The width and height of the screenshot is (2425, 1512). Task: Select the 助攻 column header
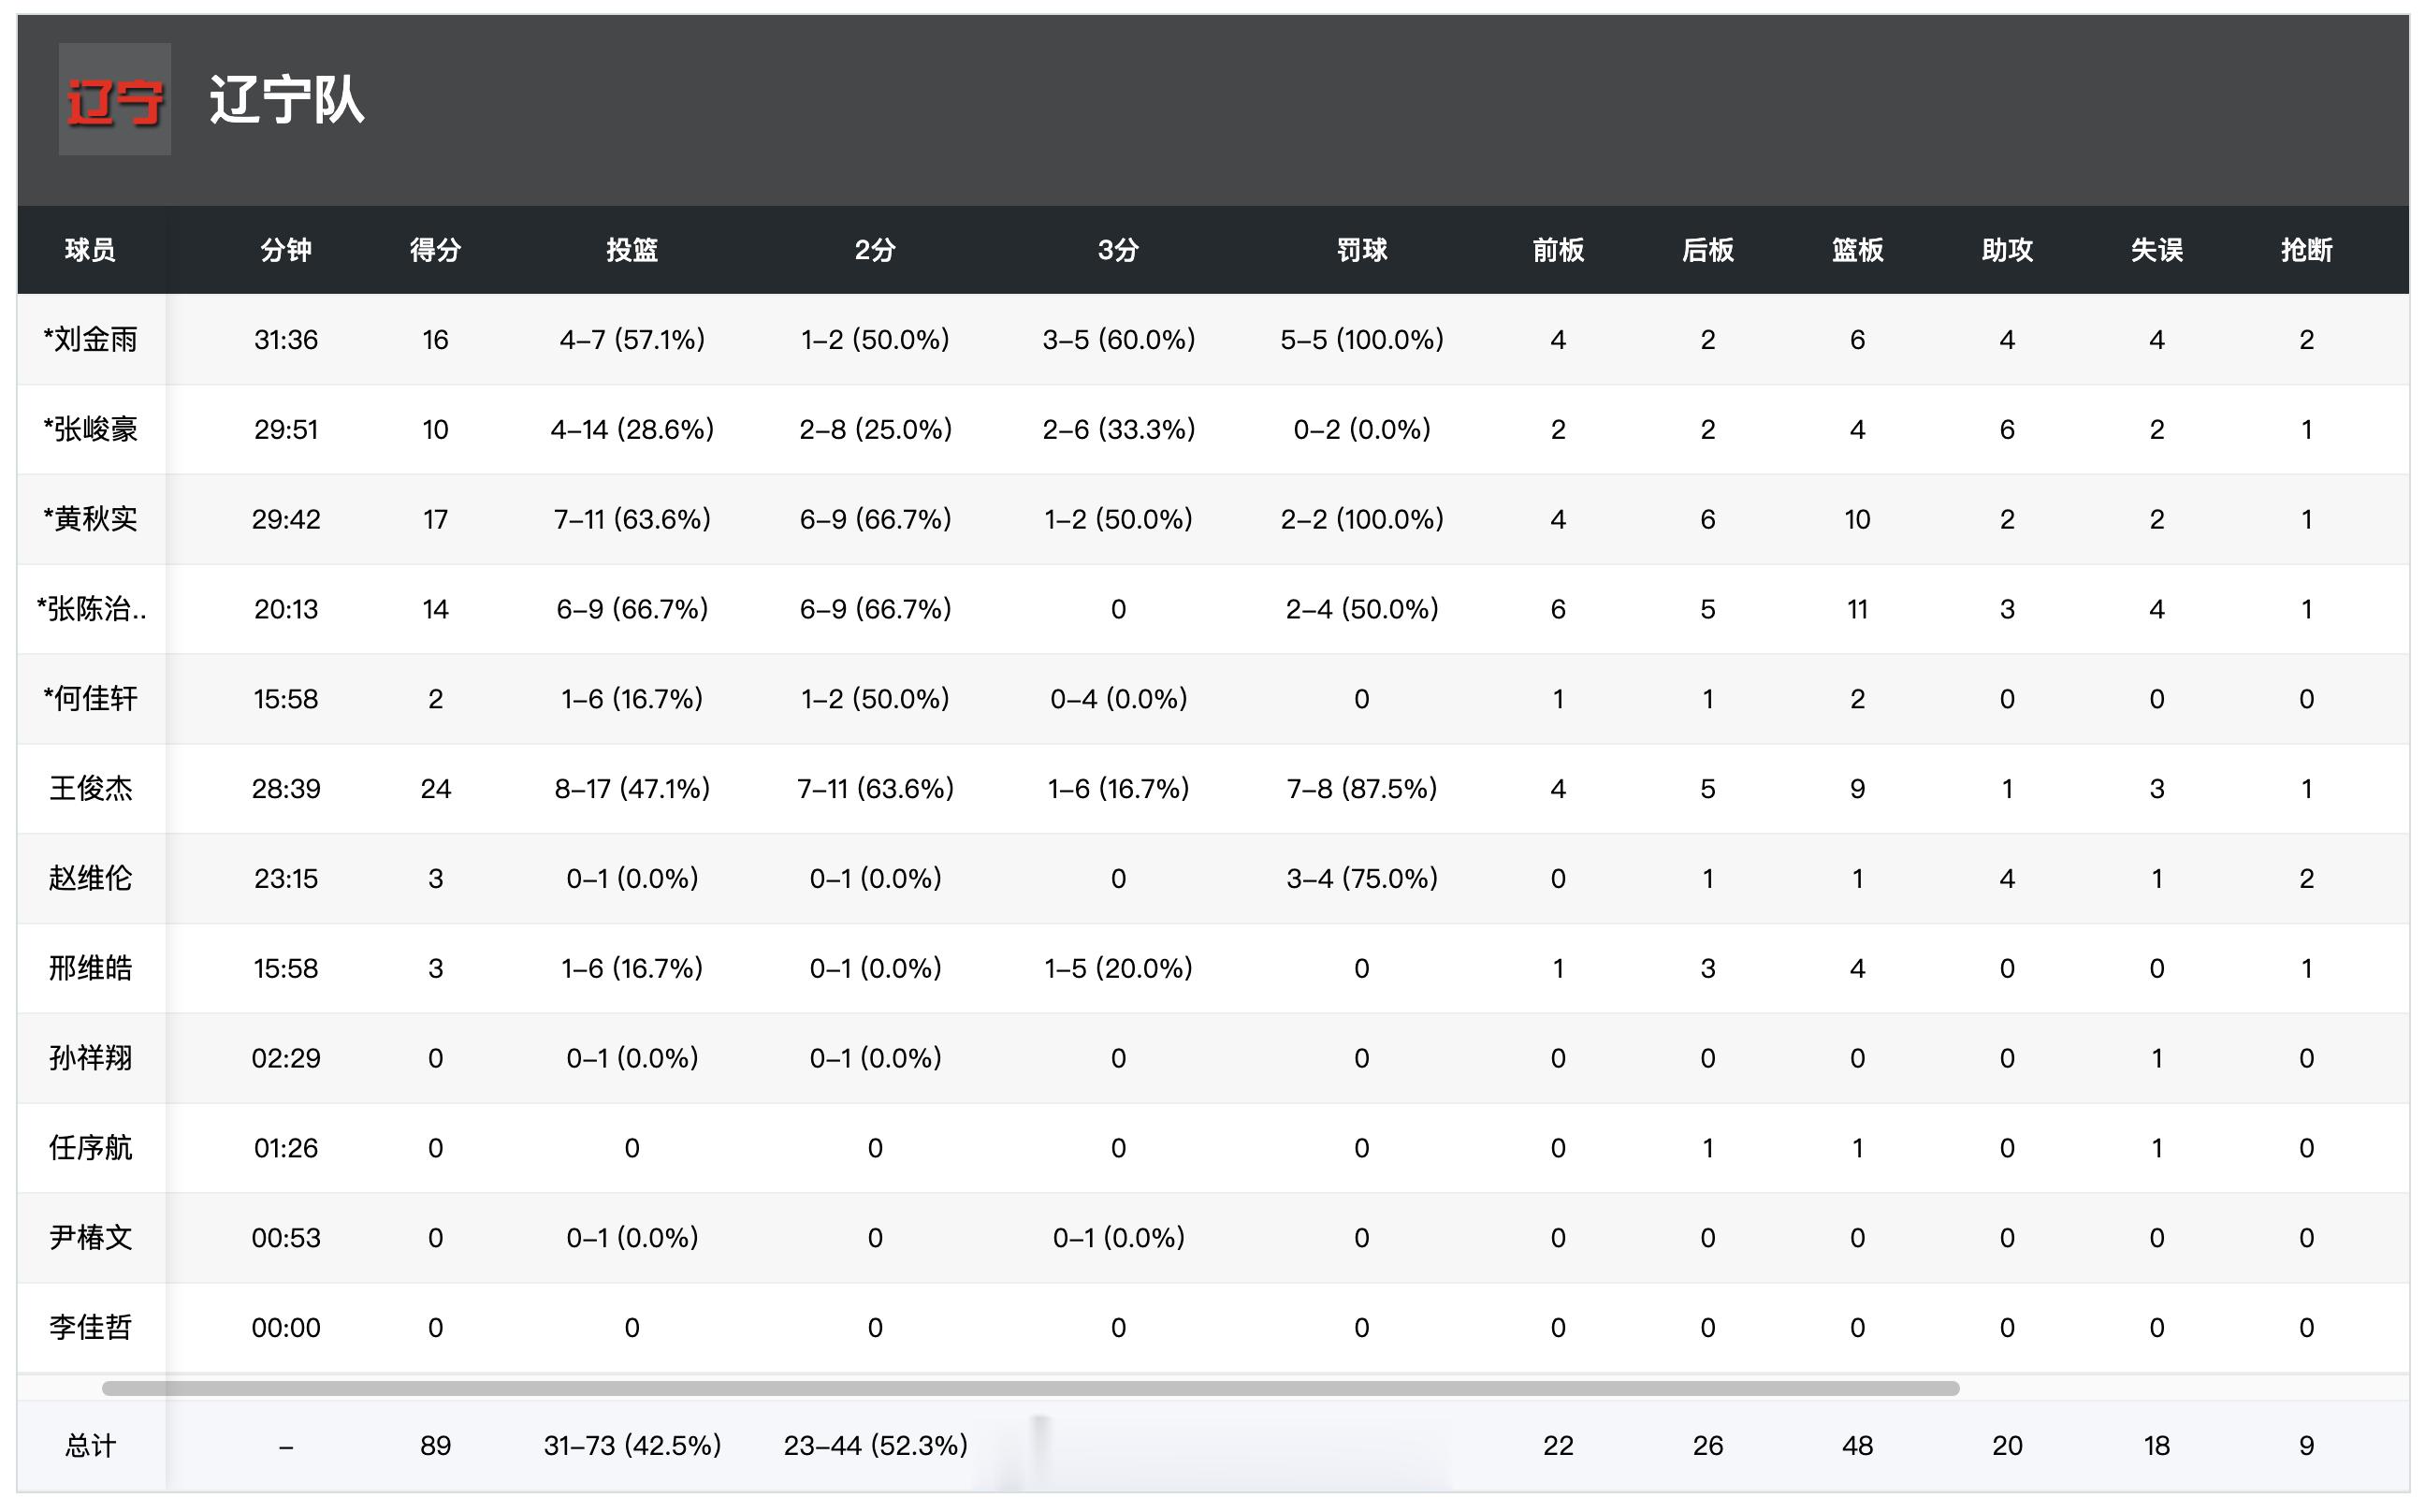click(x=2007, y=250)
